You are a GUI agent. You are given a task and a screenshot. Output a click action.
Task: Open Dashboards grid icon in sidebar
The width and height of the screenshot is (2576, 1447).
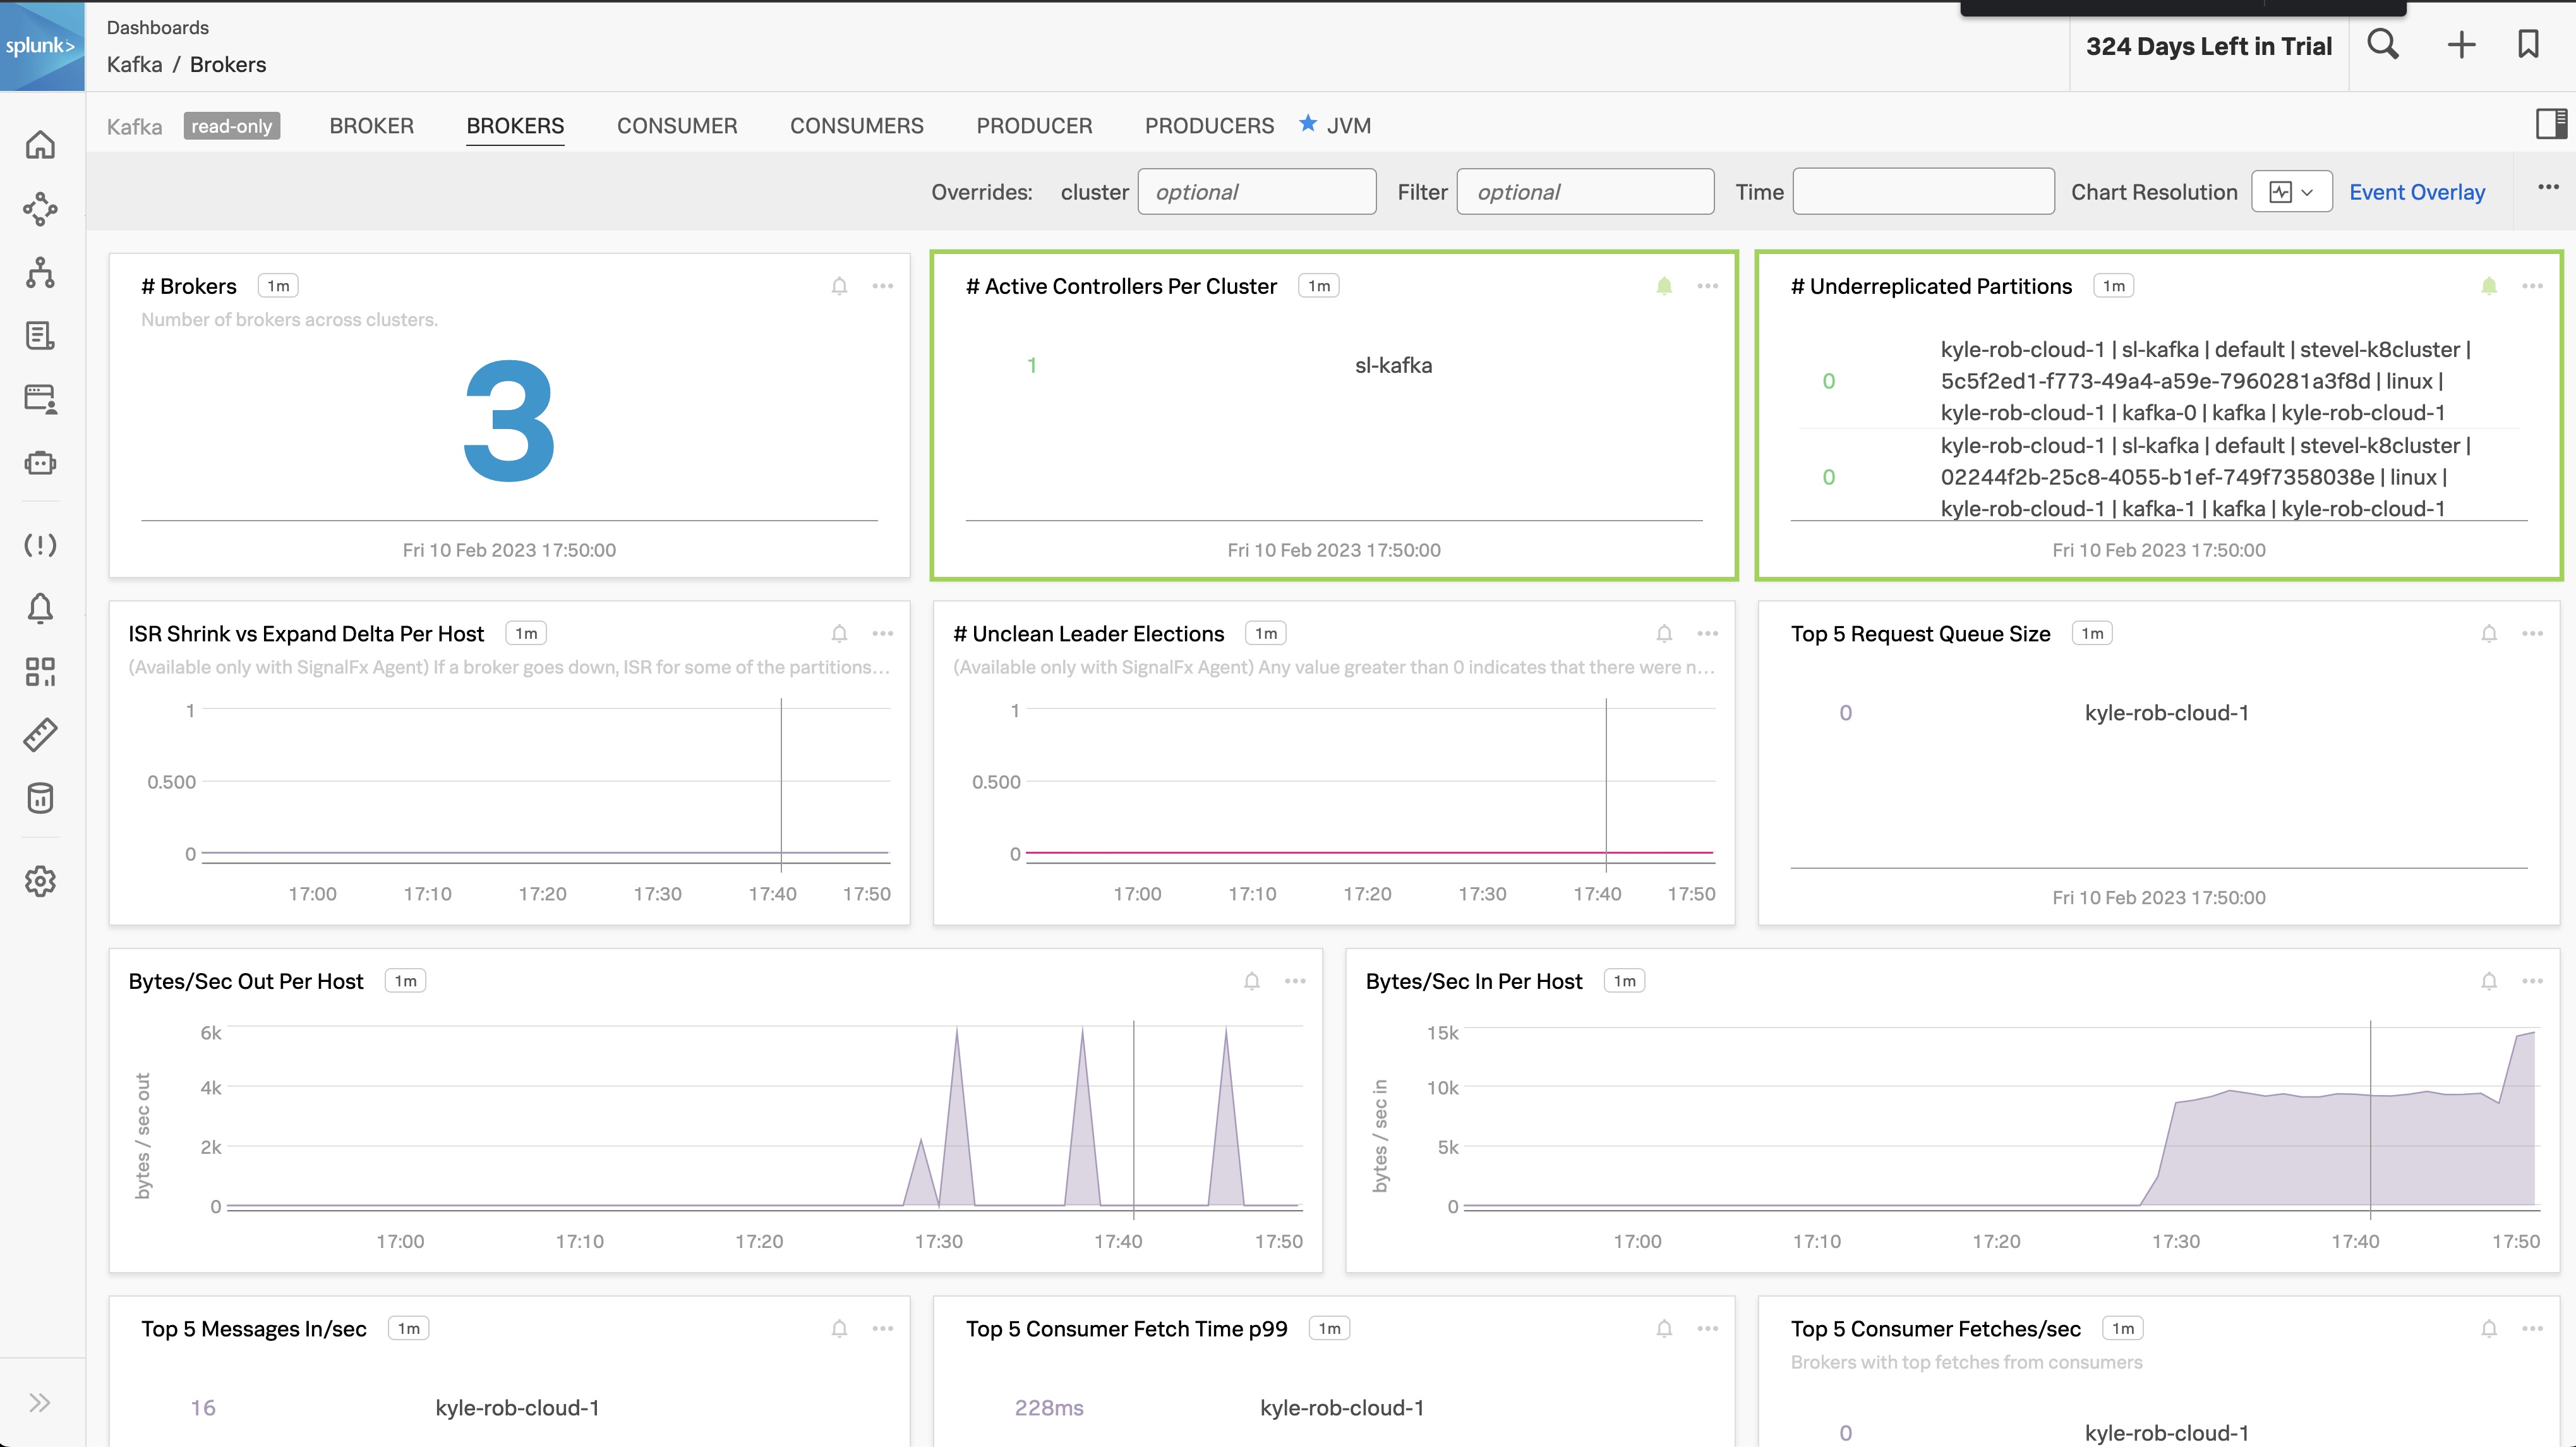(40, 672)
